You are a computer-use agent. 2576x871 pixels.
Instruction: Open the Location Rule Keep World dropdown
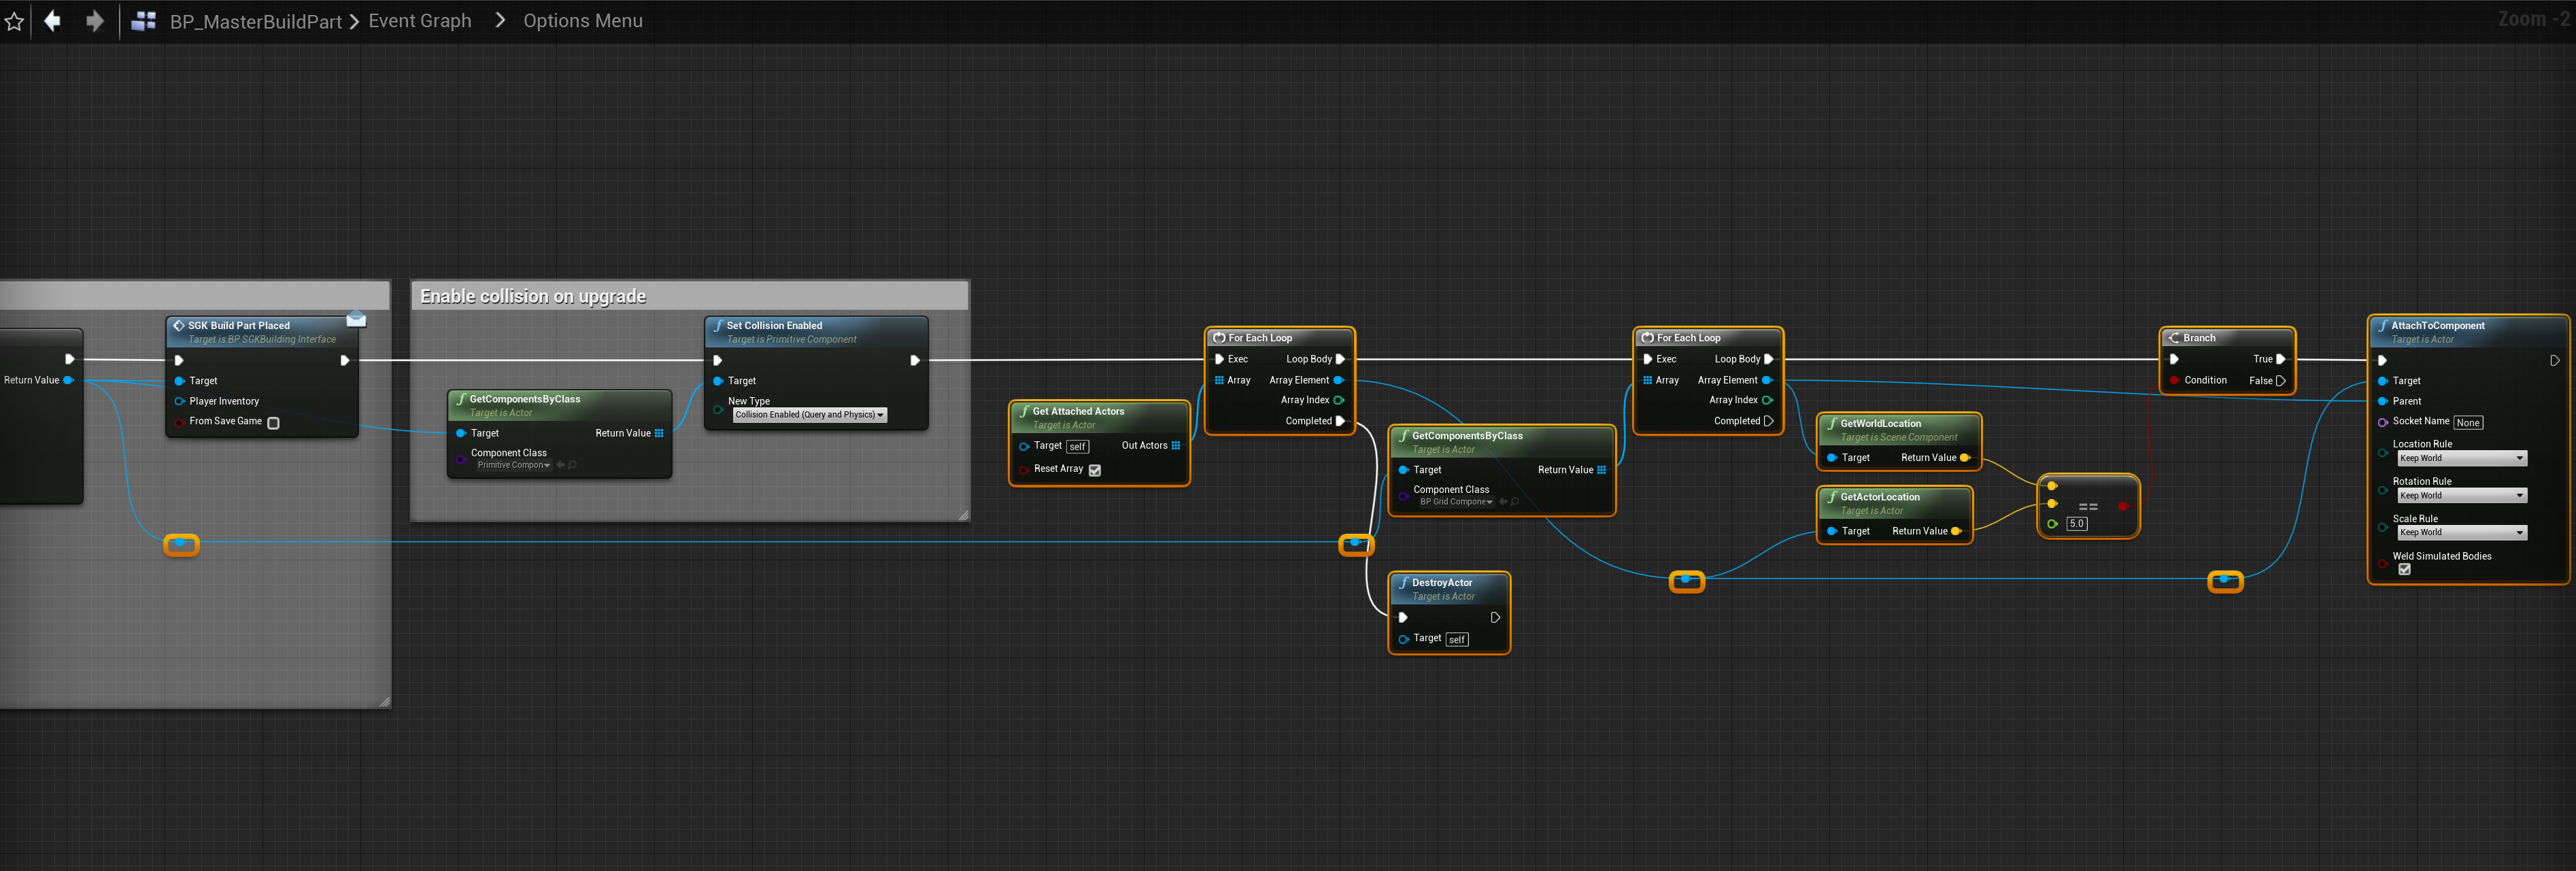(2462, 459)
